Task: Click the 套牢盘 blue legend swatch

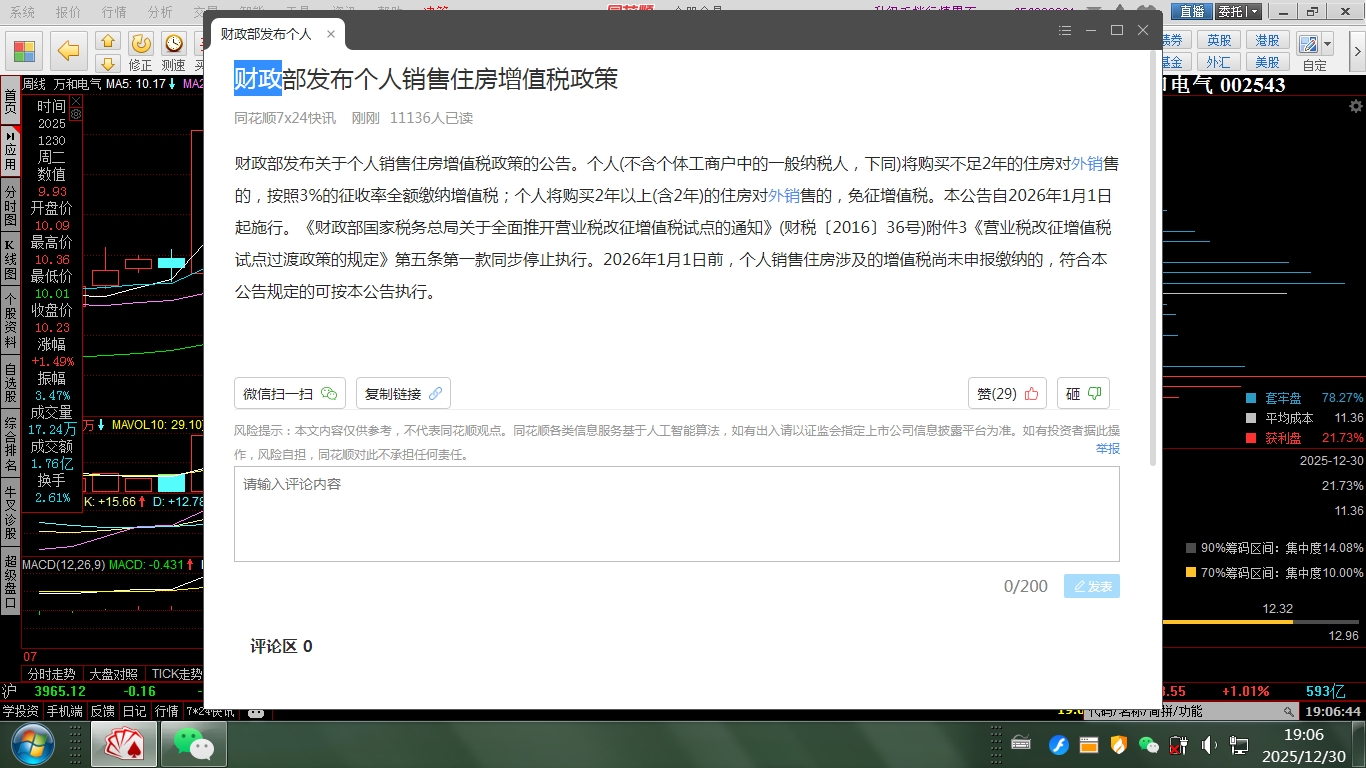Action: tap(1250, 397)
